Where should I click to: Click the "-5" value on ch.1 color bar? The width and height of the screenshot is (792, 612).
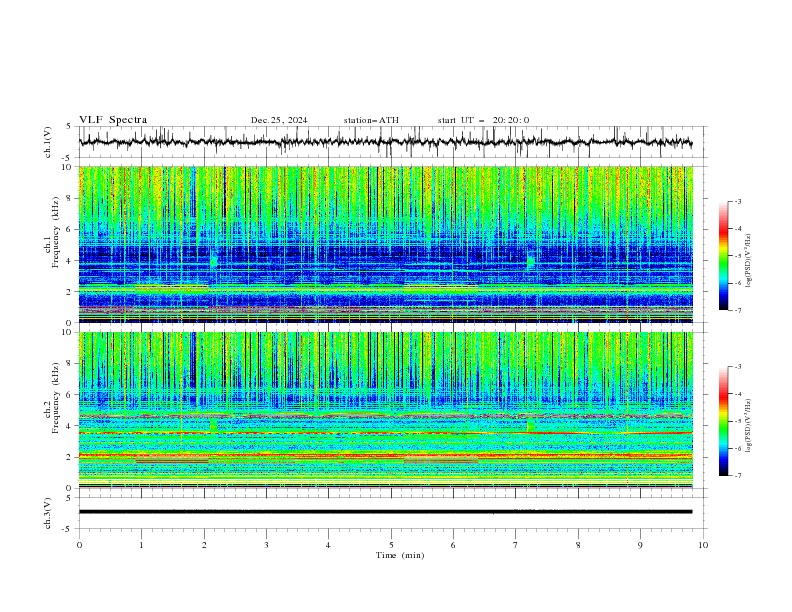click(x=737, y=256)
